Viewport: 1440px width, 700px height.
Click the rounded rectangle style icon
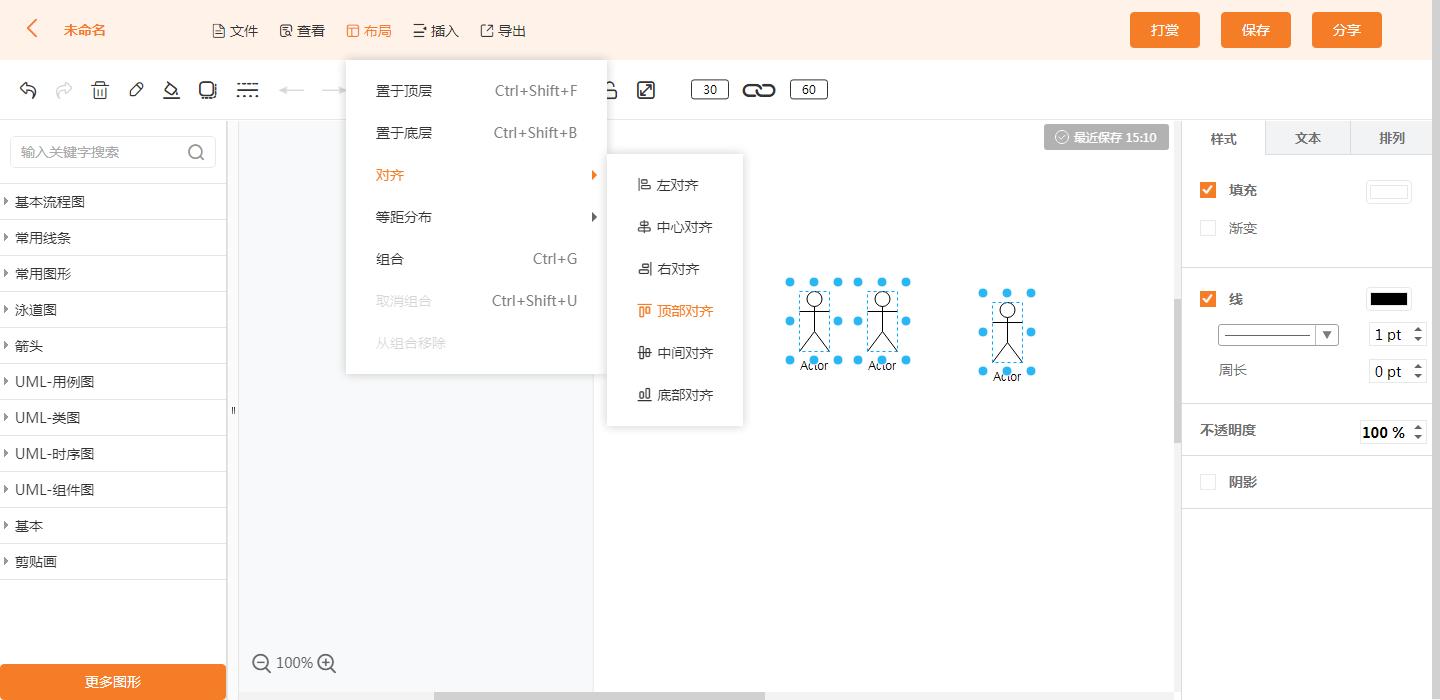(x=207, y=90)
